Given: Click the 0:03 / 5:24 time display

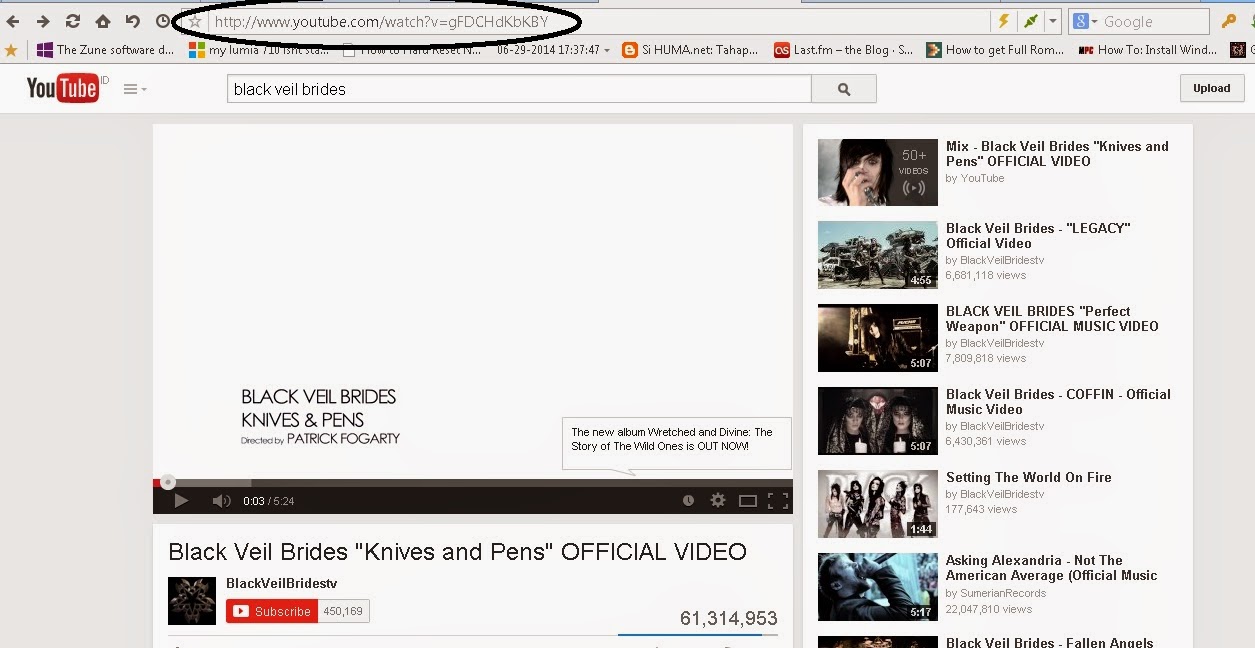Looking at the screenshot, I should pyautogui.click(x=269, y=501).
